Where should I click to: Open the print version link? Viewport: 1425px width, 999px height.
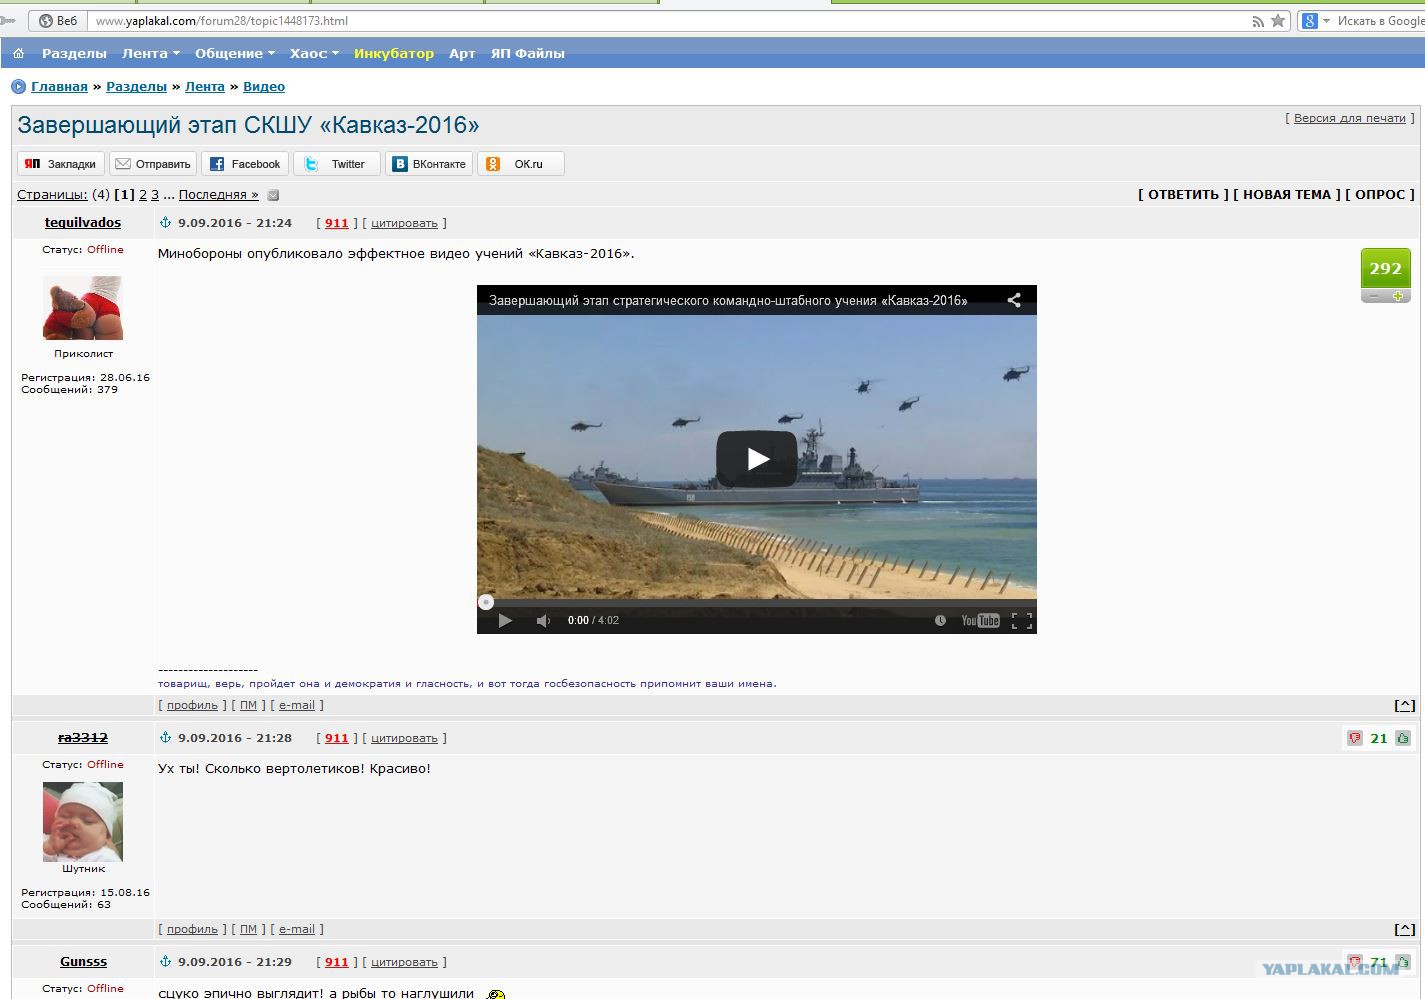1350,118
